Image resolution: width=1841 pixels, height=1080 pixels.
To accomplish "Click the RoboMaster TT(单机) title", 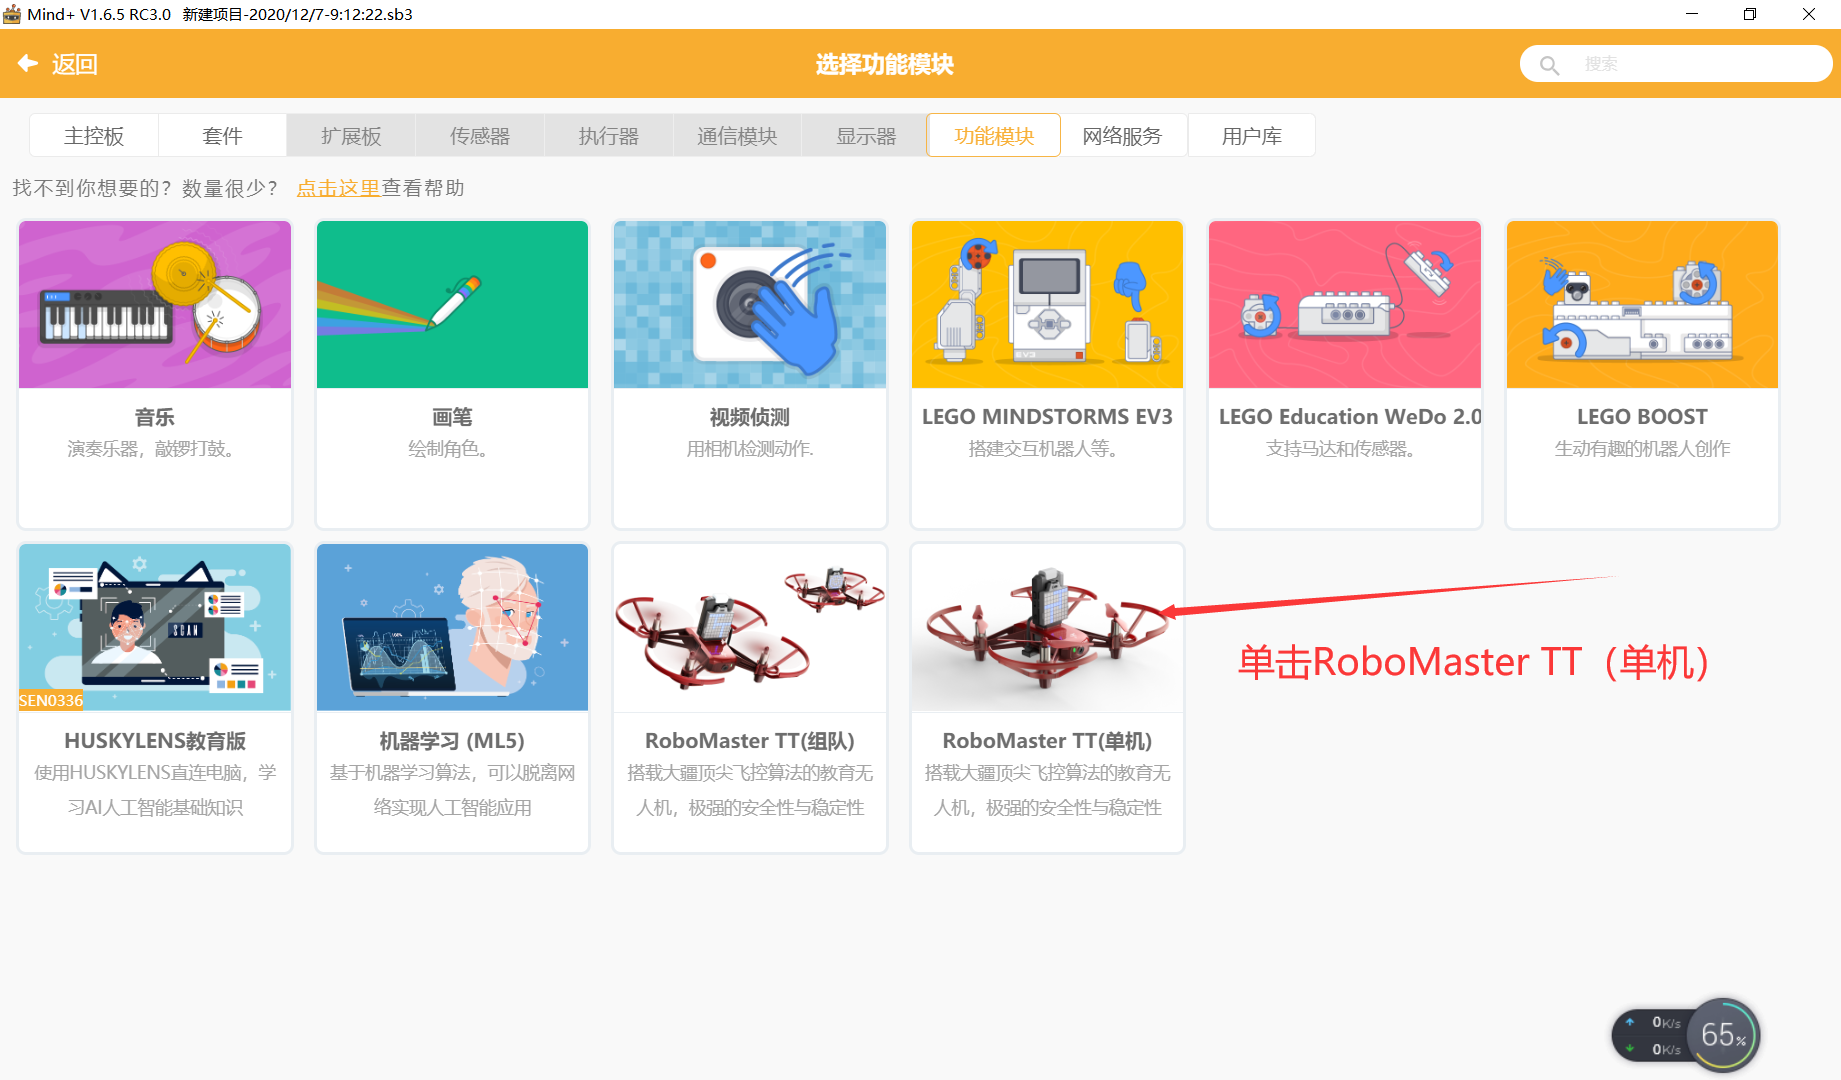I will pos(1047,741).
